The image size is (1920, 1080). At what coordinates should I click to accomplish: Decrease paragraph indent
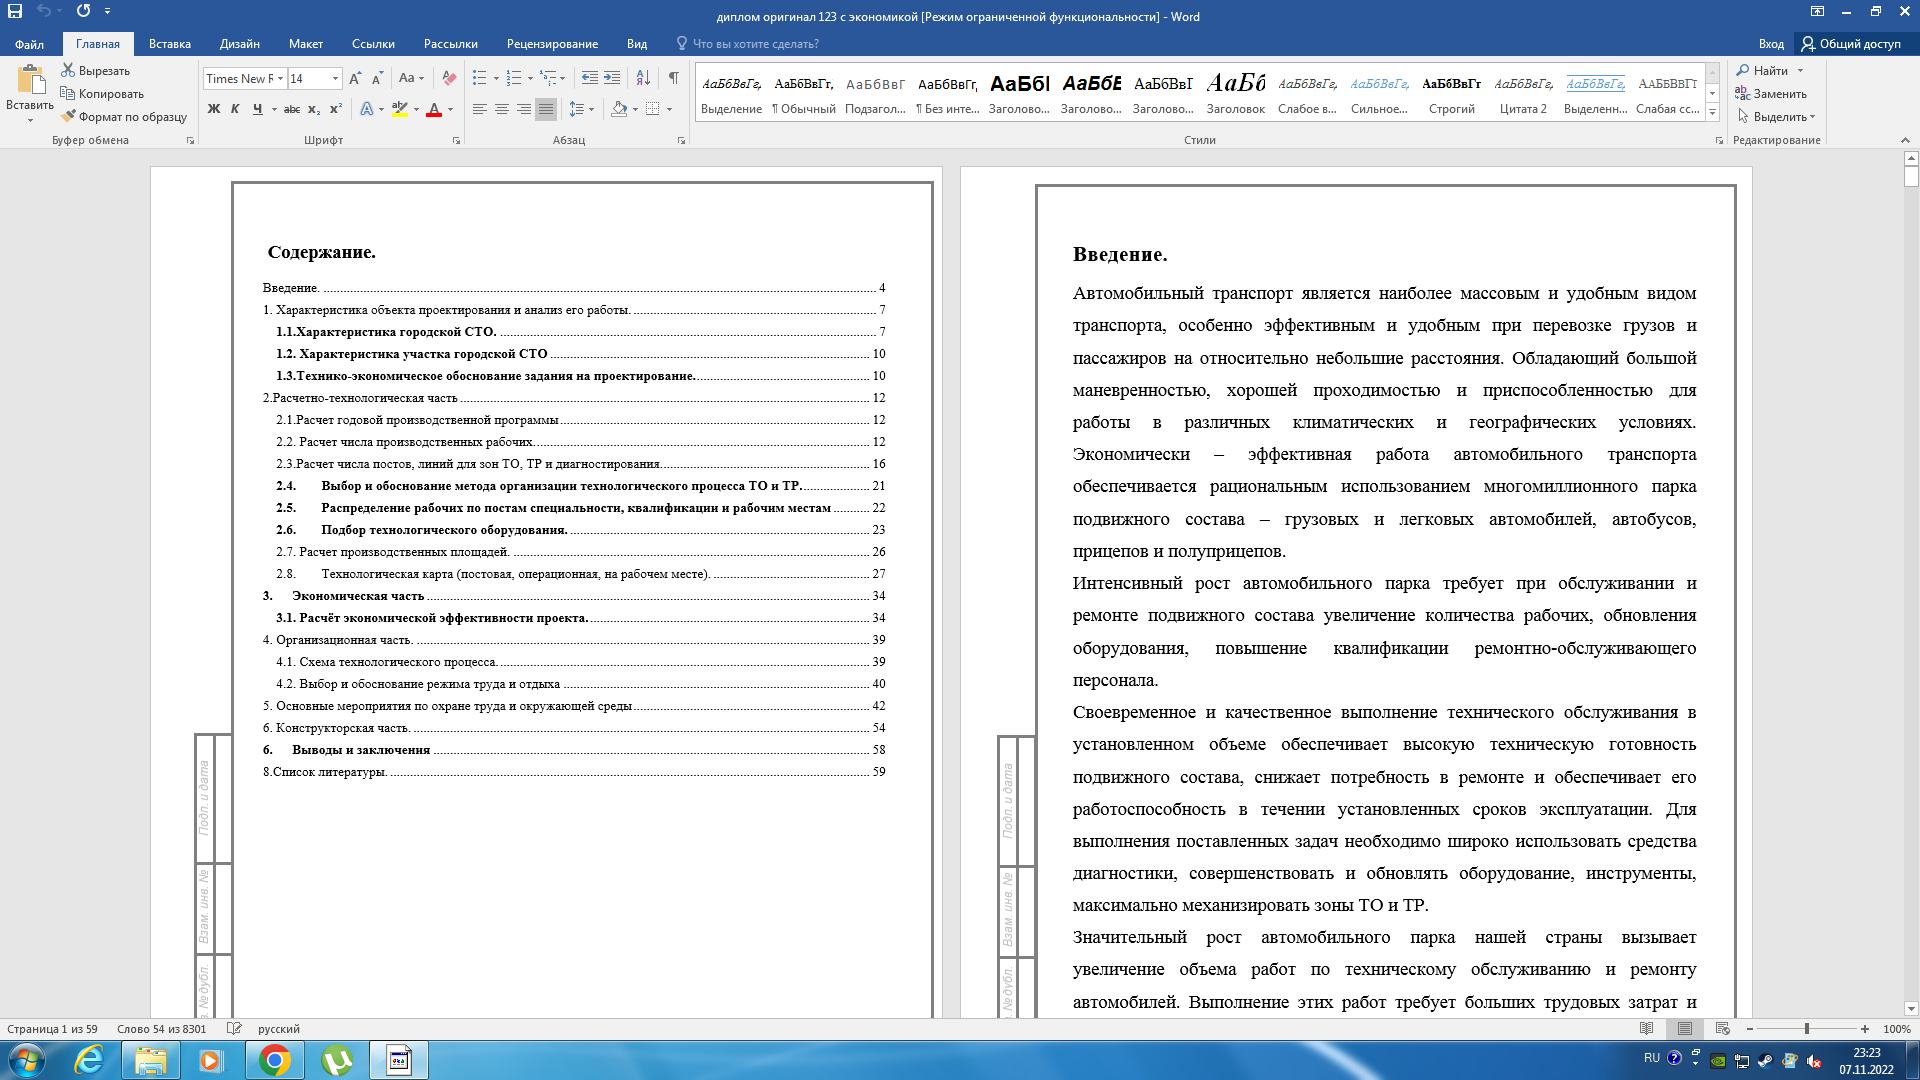(x=590, y=78)
